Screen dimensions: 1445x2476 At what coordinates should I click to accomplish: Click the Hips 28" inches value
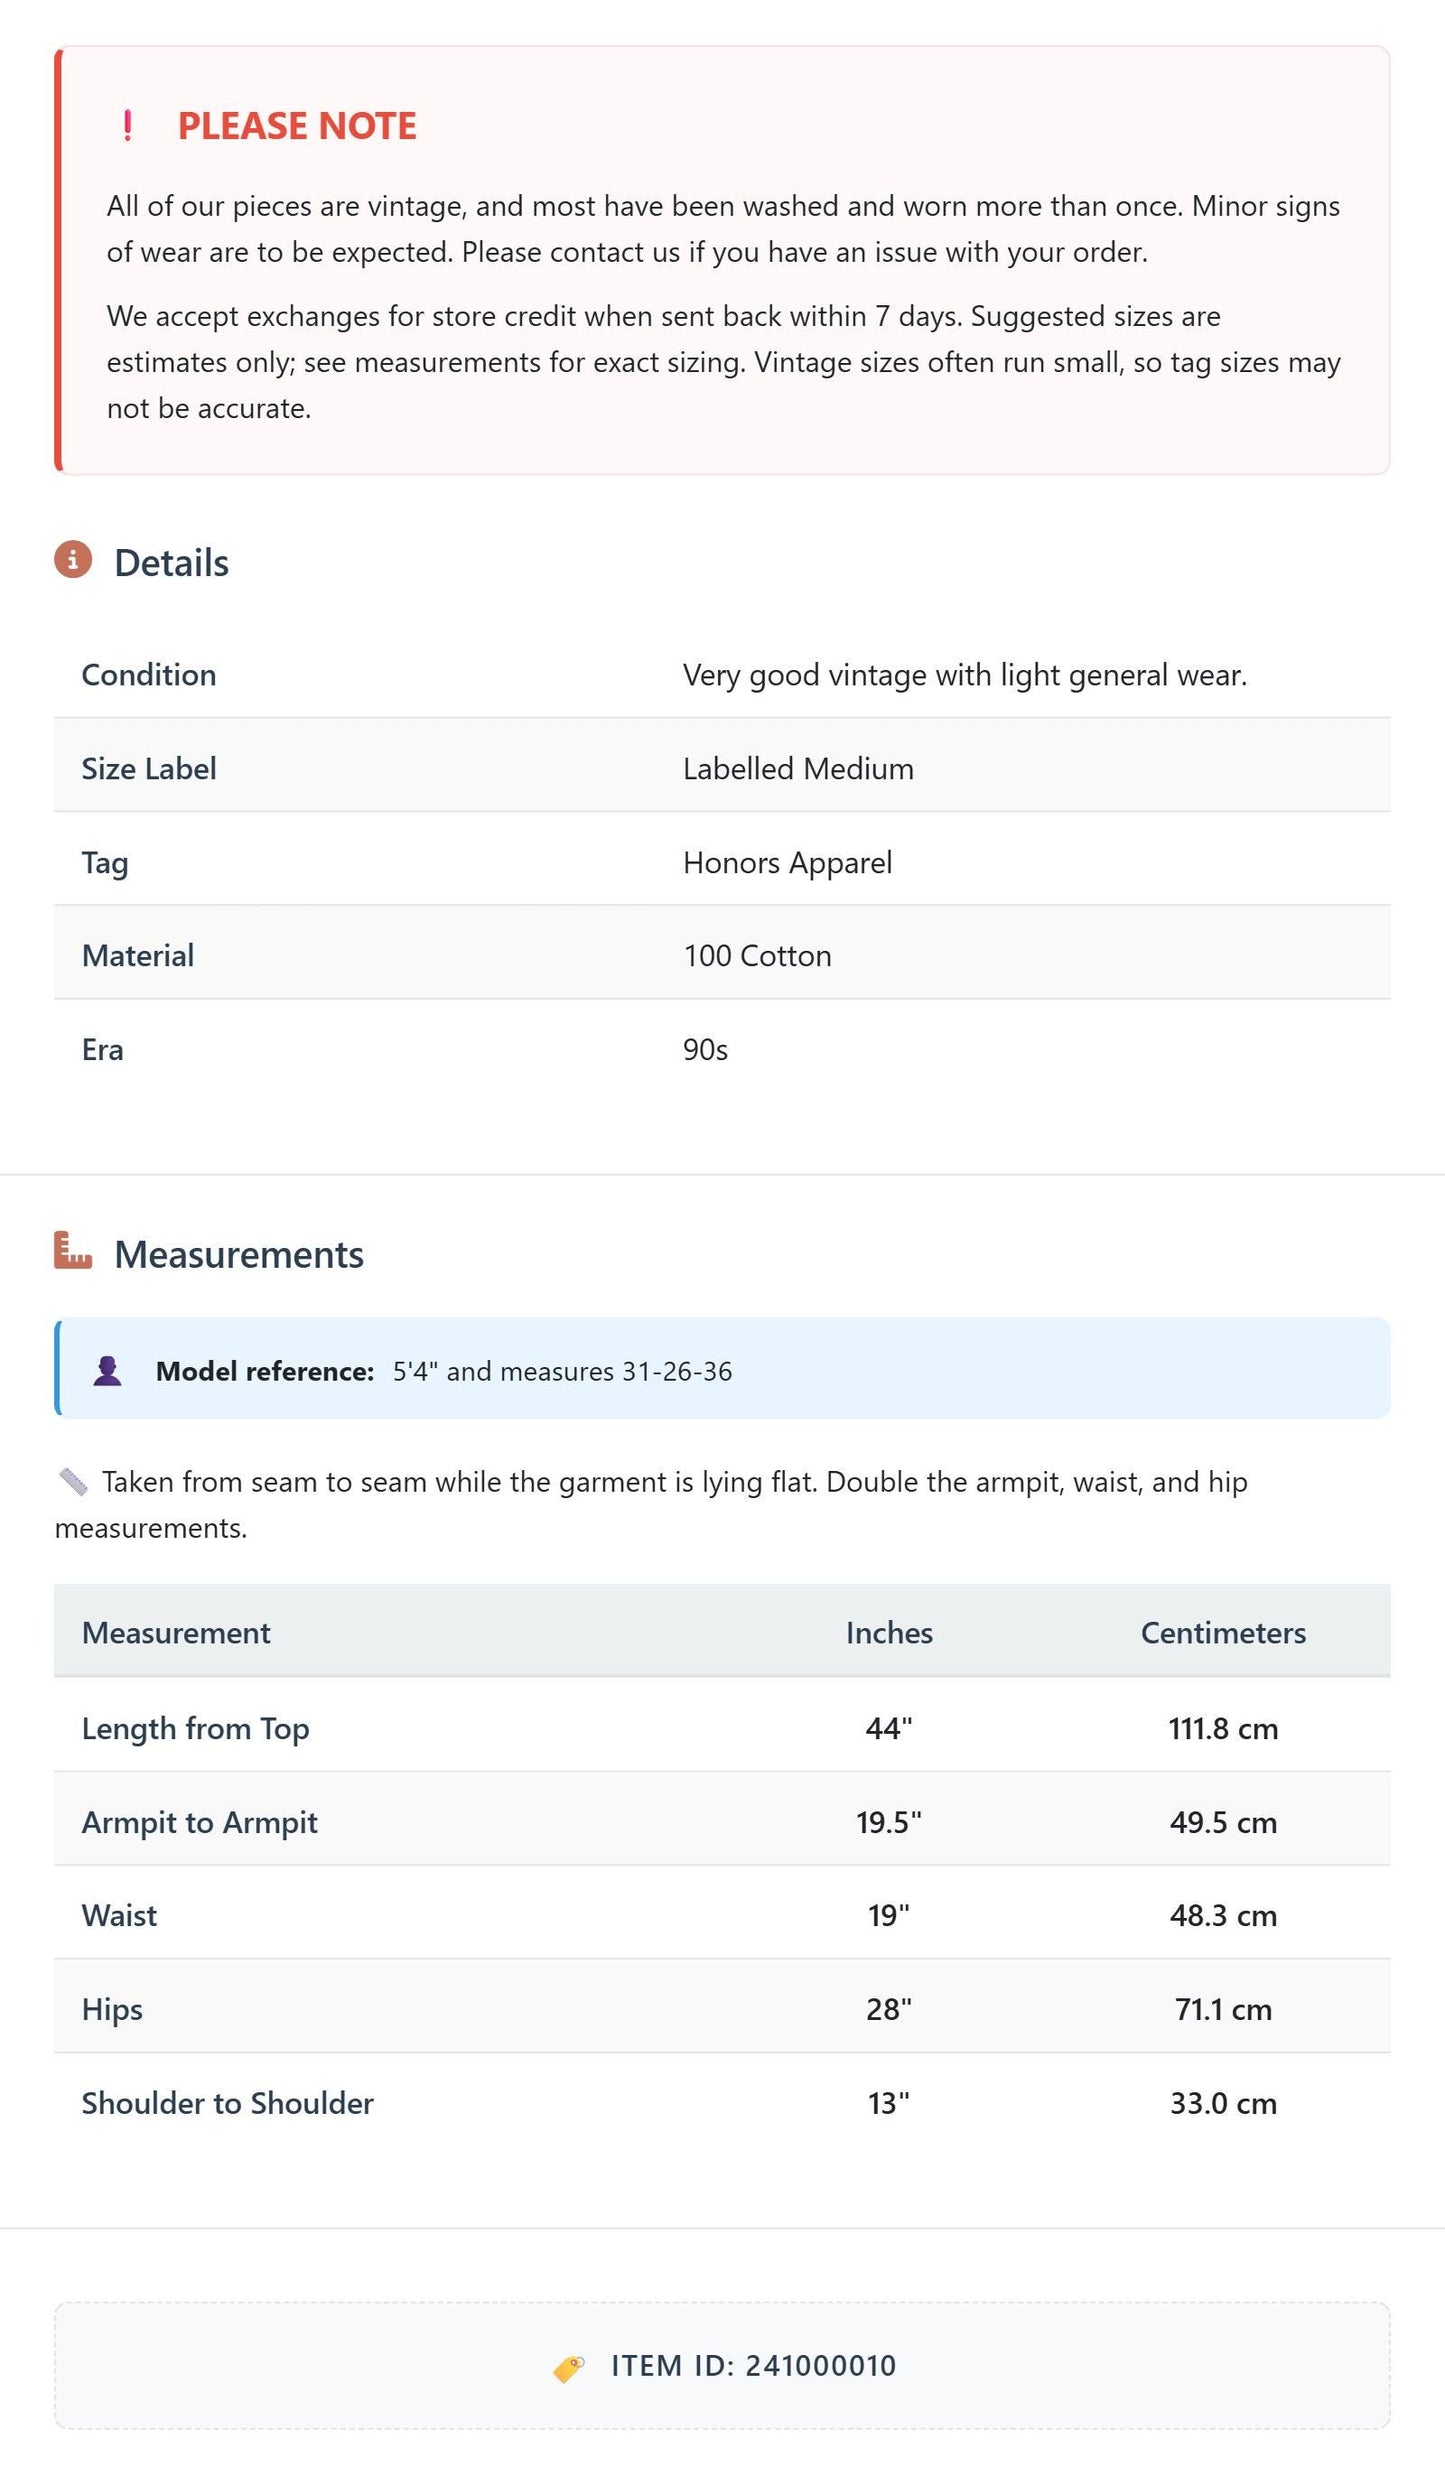(x=889, y=2009)
